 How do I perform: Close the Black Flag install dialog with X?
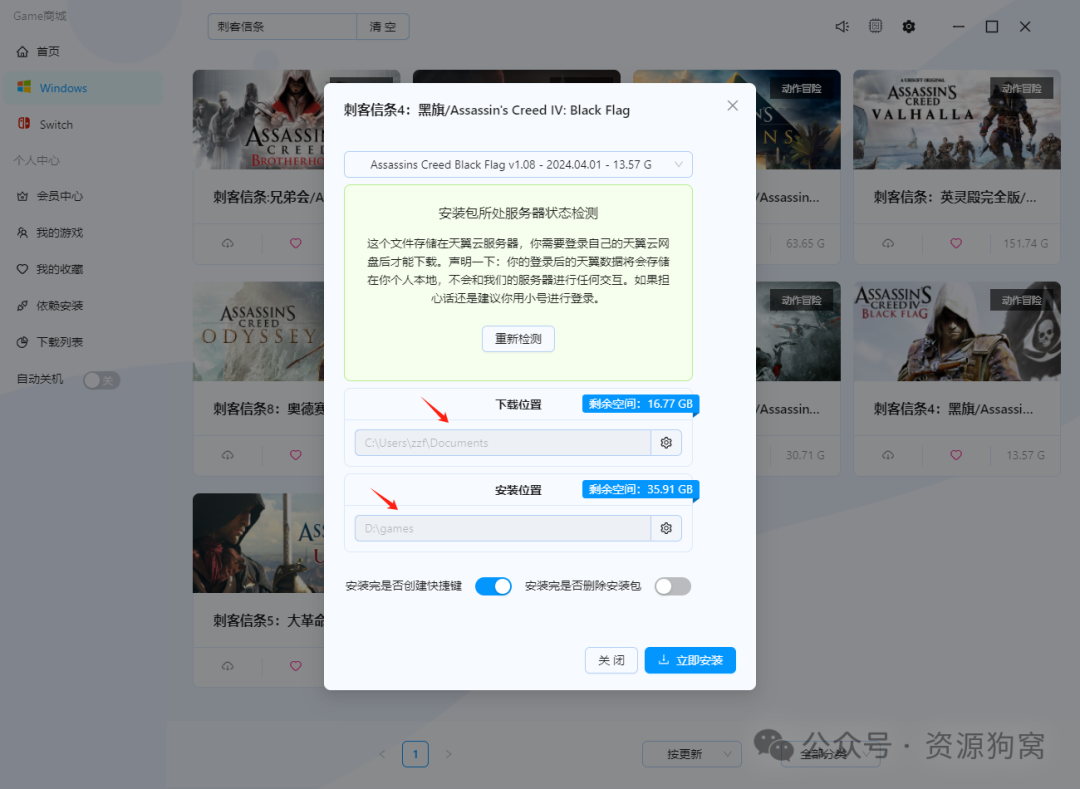tap(733, 105)
